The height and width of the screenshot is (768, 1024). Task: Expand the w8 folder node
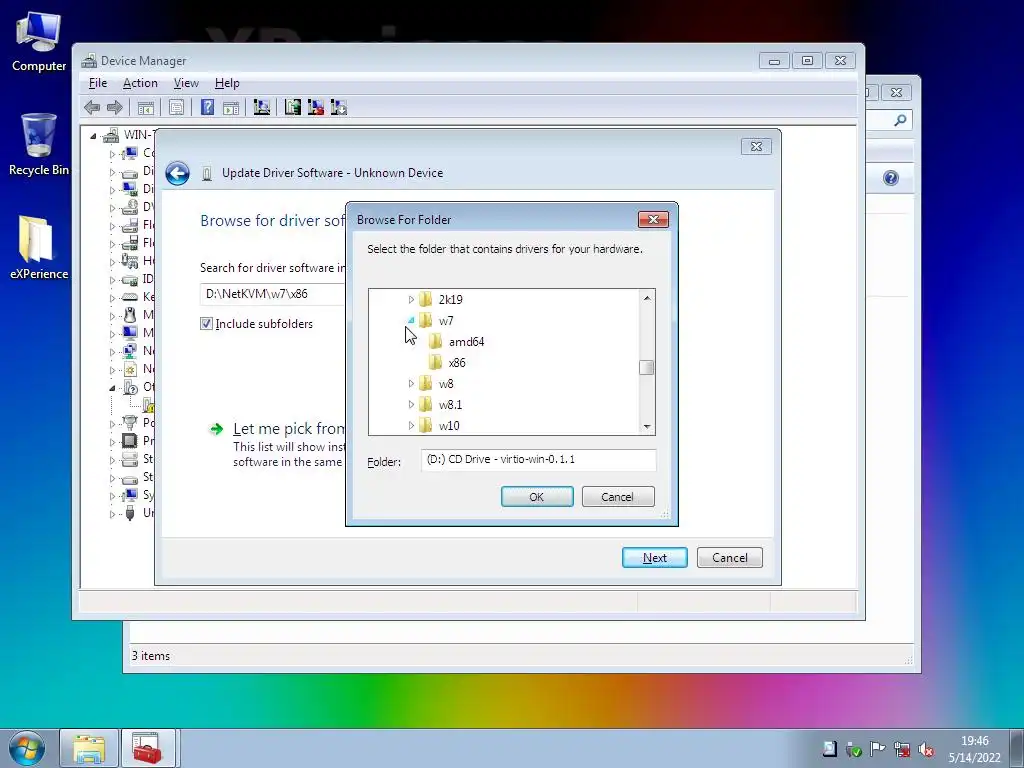pyautogui.click(x=411, y=383)
